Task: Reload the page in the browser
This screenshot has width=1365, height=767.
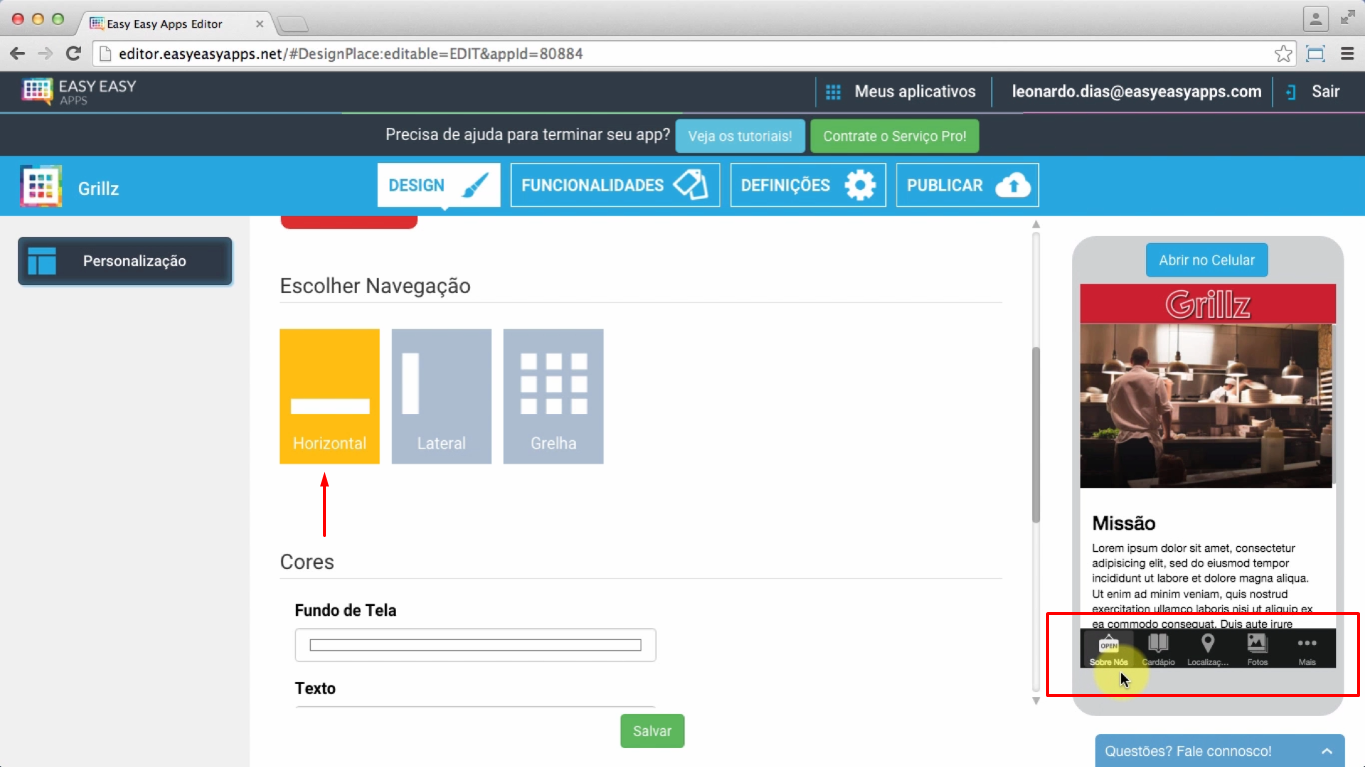Action: point(73,54)
